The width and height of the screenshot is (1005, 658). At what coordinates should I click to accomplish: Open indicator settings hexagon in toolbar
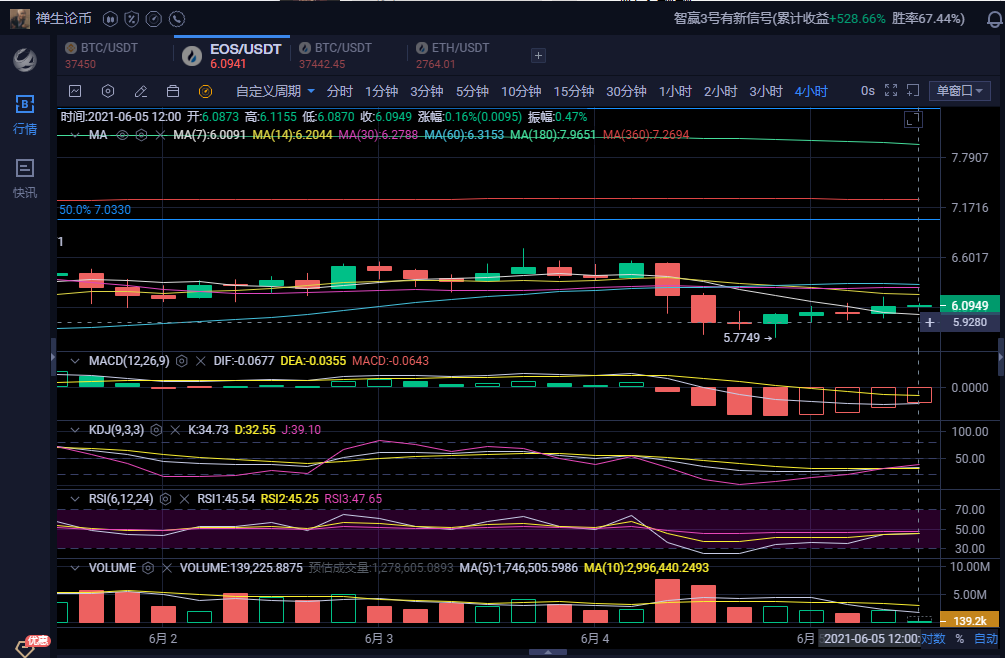tap(108, 91)
